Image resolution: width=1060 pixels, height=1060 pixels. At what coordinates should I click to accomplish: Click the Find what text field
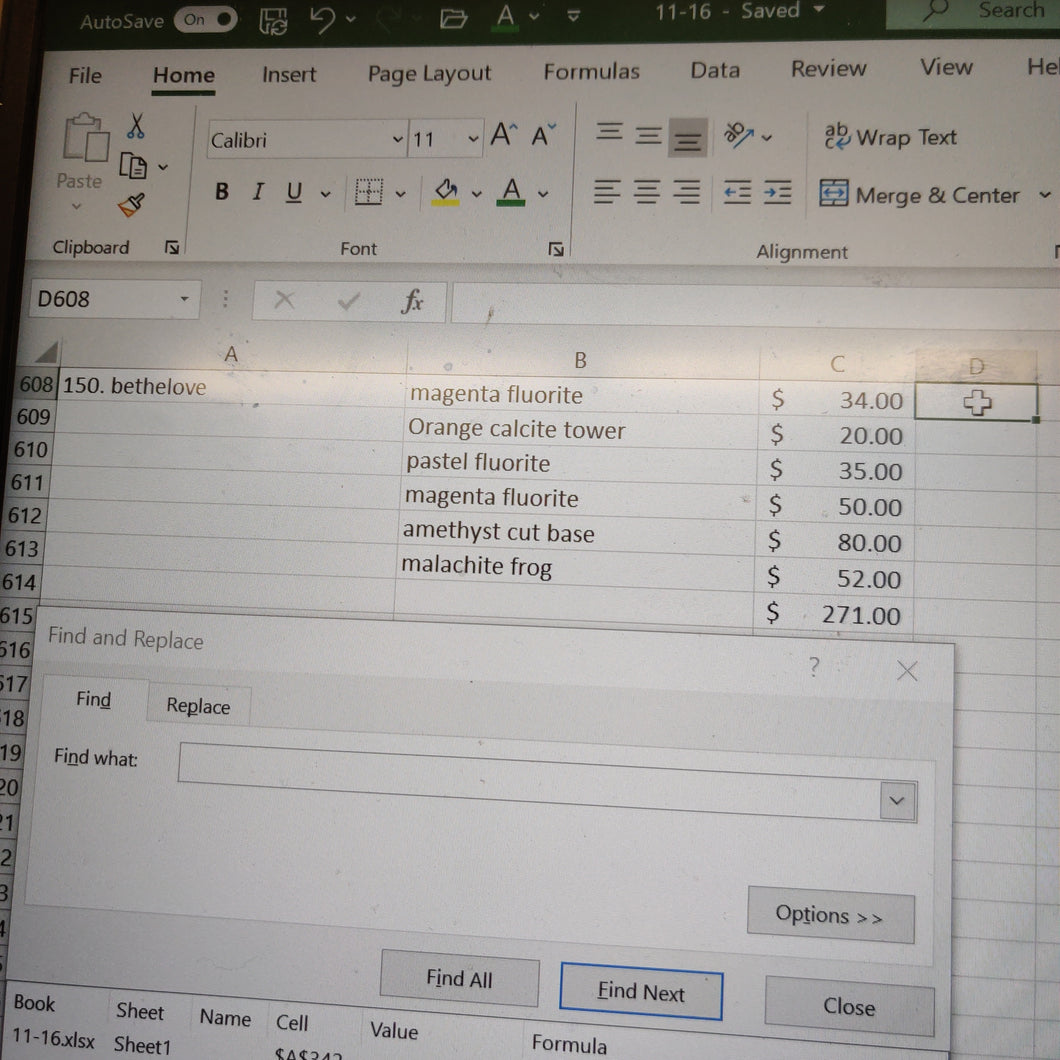(529, 779)
